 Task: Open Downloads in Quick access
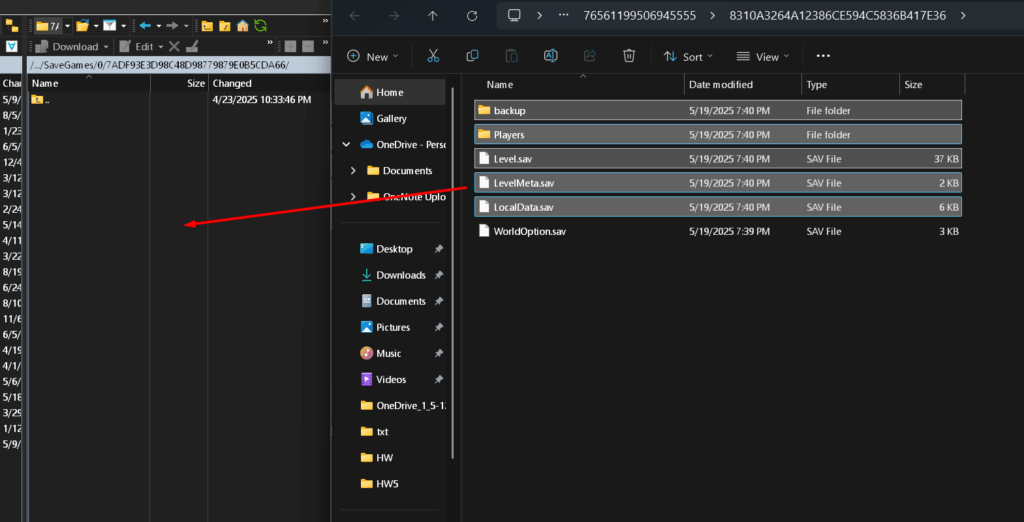click(400, 275)
